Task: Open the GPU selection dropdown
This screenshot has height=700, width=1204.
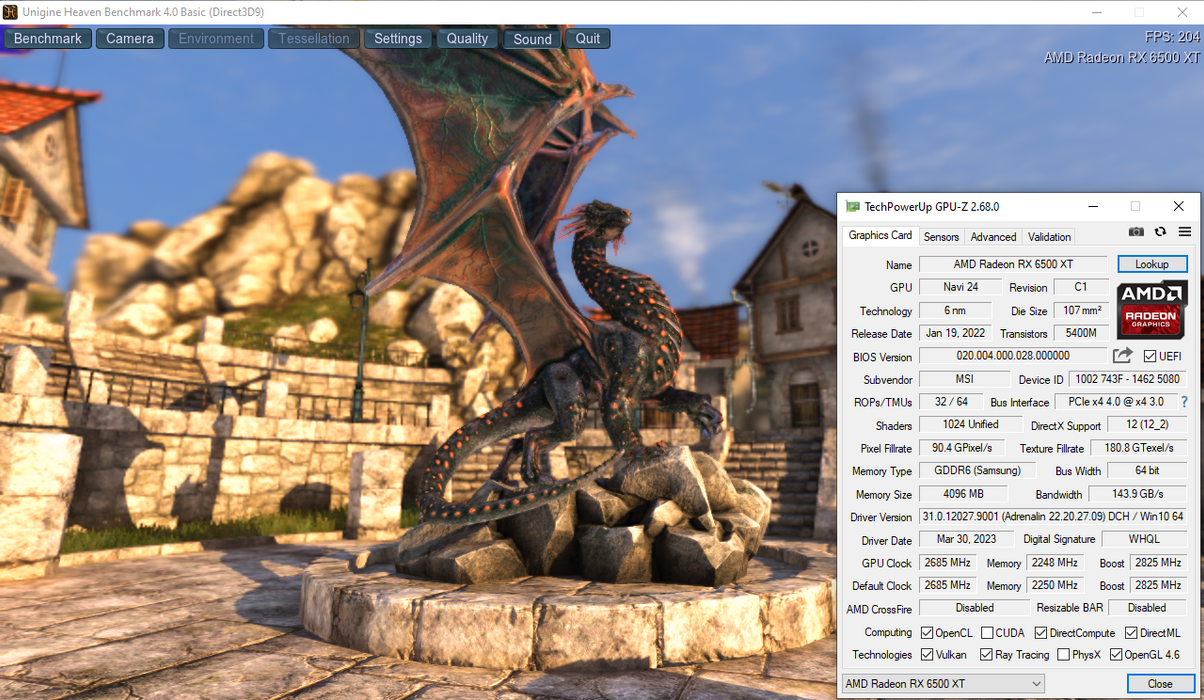Action: pos(942,684)
